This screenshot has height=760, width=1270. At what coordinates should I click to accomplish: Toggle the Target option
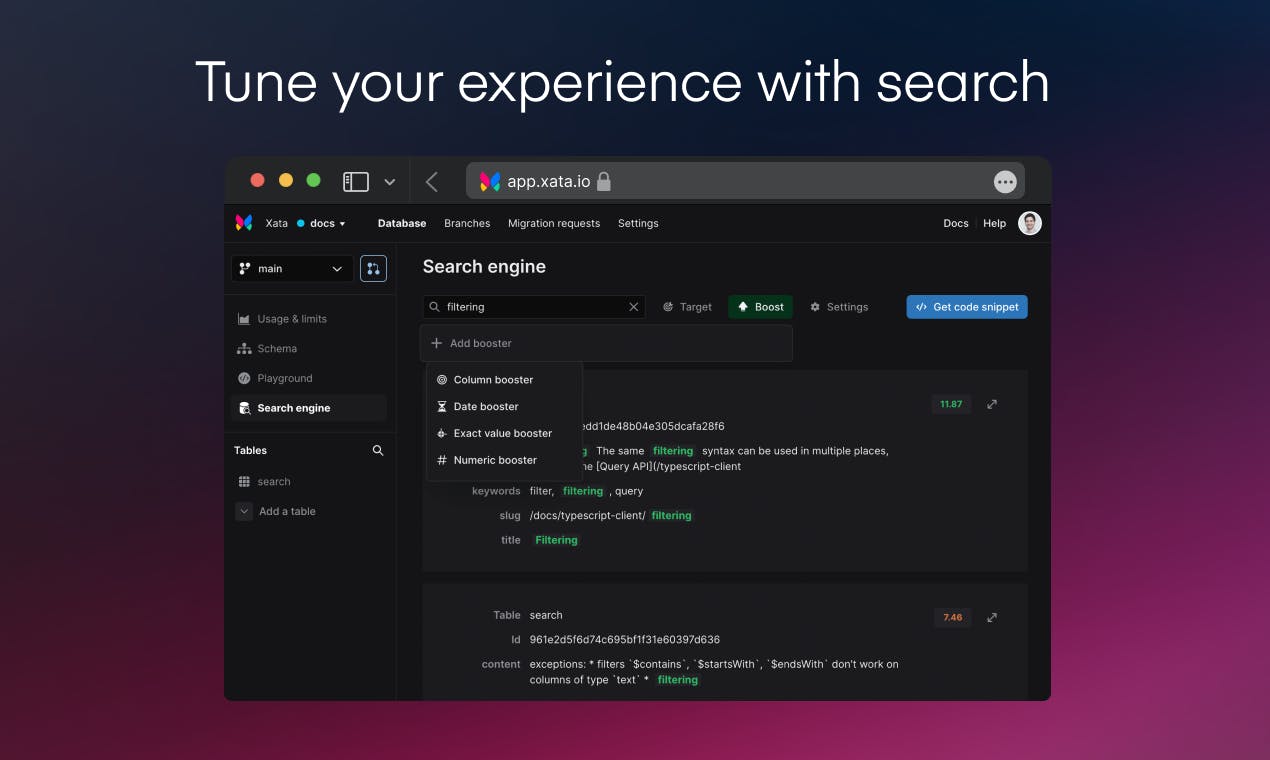click(687, 307)
